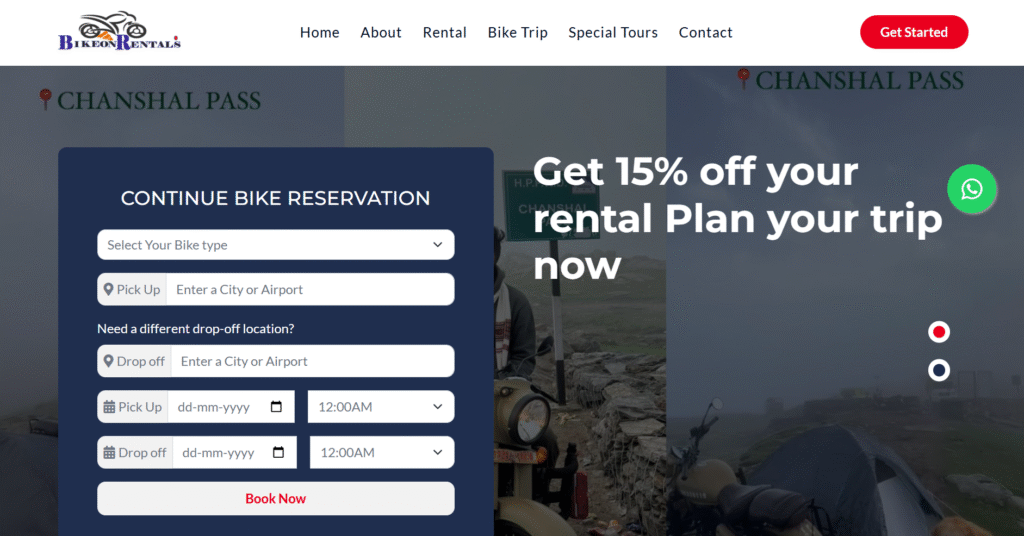The image size is (1024, 536).
Task: Click the Book Now button
Action: [276, 499]
